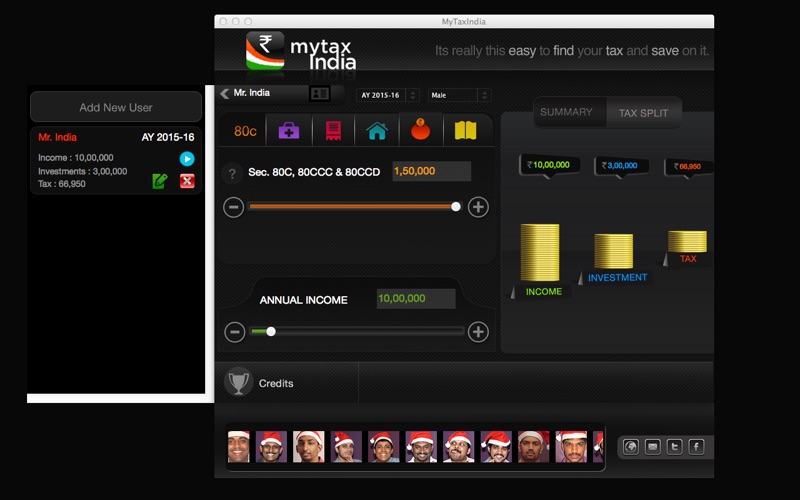This screenshot has width=800, height=500.
Task: Open the user card icon next to Mr. India
Action: 320,93
